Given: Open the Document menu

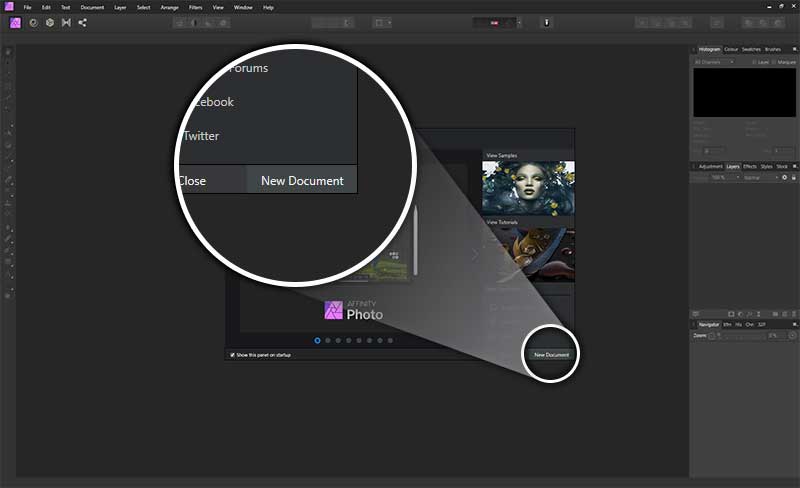Looking at the screenshot, I should (x=92, y=8).
